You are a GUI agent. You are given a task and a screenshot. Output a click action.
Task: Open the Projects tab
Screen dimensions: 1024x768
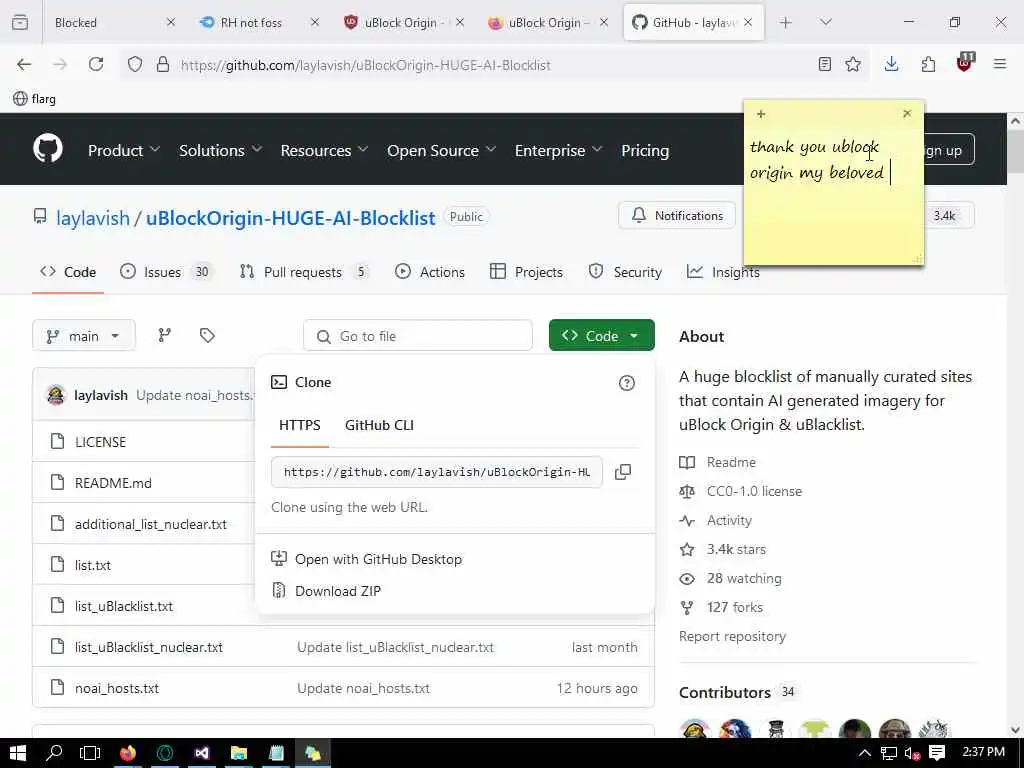pos(526,272)
